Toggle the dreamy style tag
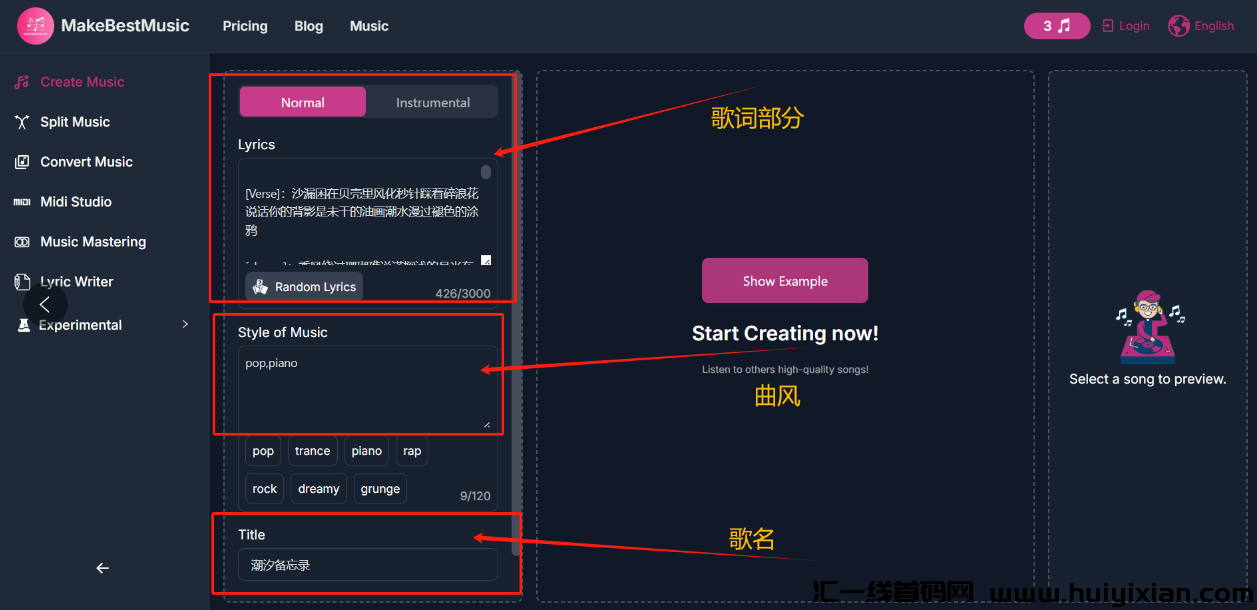Screen dimensions: 1257x610 [x=318, y=489]
